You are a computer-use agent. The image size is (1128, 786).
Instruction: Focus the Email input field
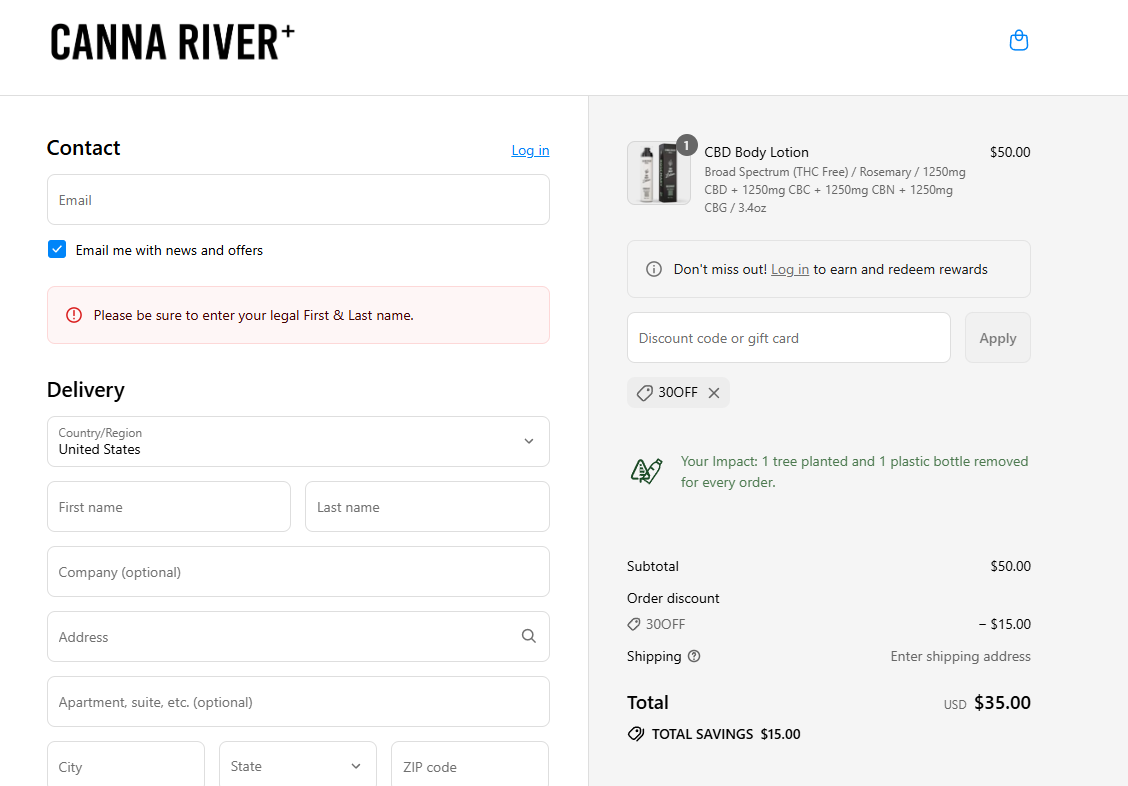(299, 200)
